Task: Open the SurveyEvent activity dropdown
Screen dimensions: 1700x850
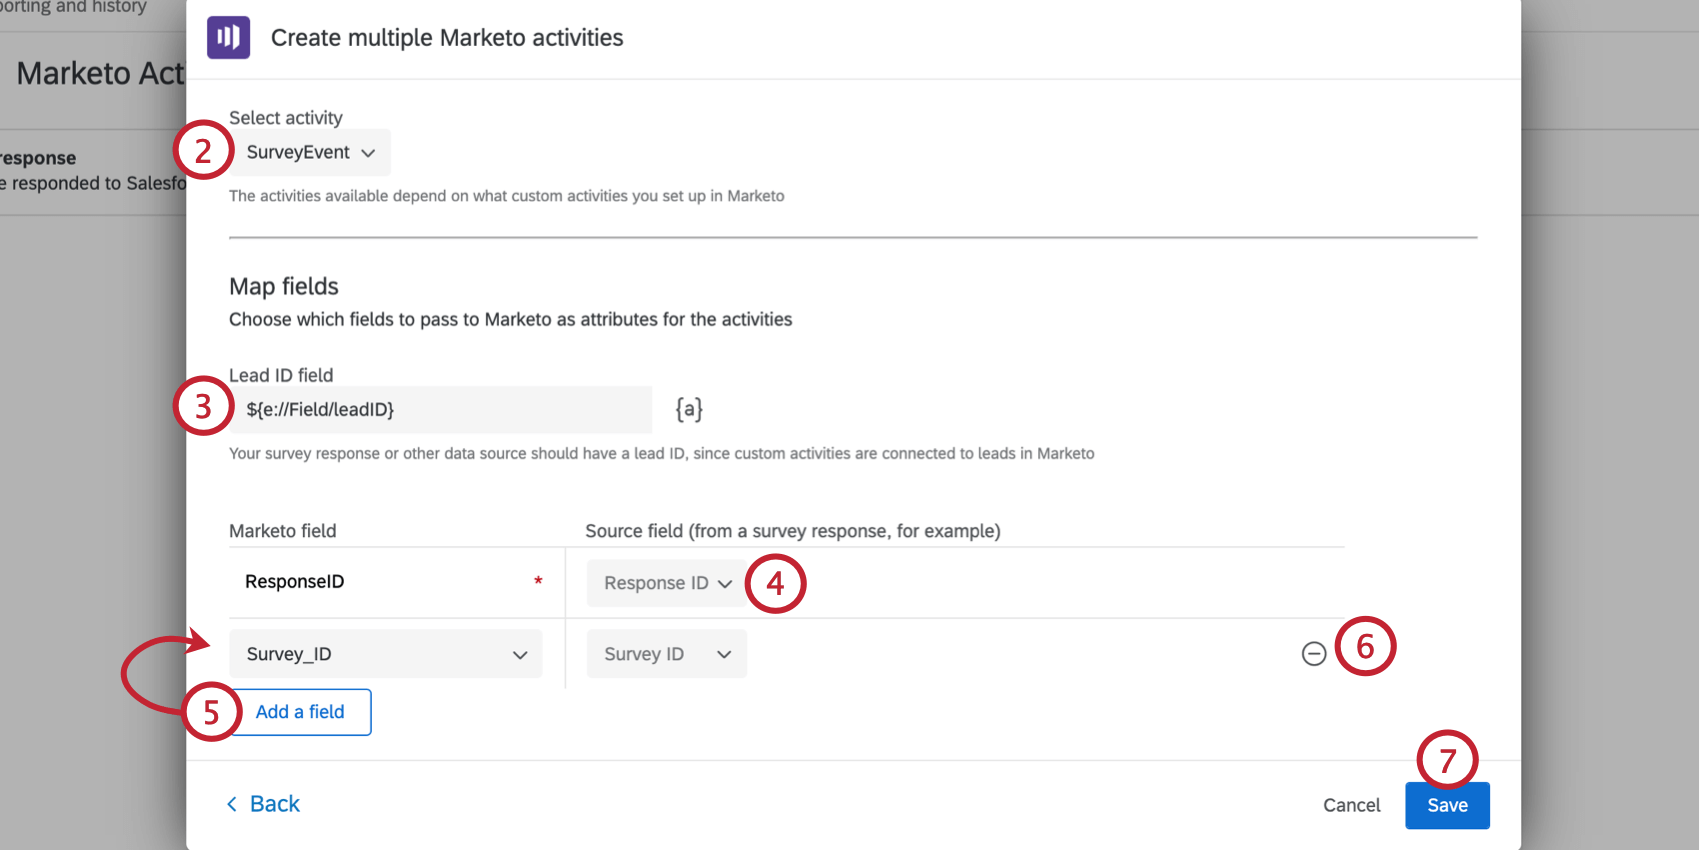Action: point(310,153)
